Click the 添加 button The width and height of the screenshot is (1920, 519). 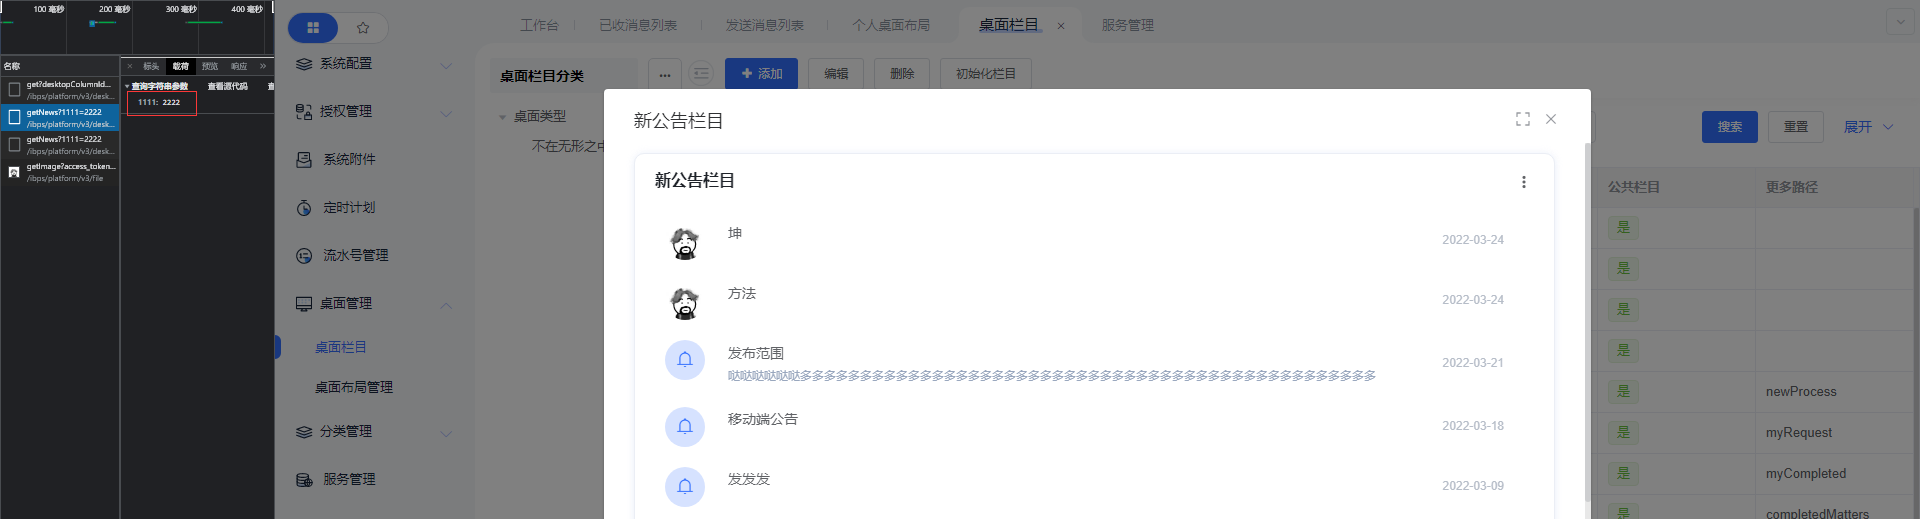[762, 74]
